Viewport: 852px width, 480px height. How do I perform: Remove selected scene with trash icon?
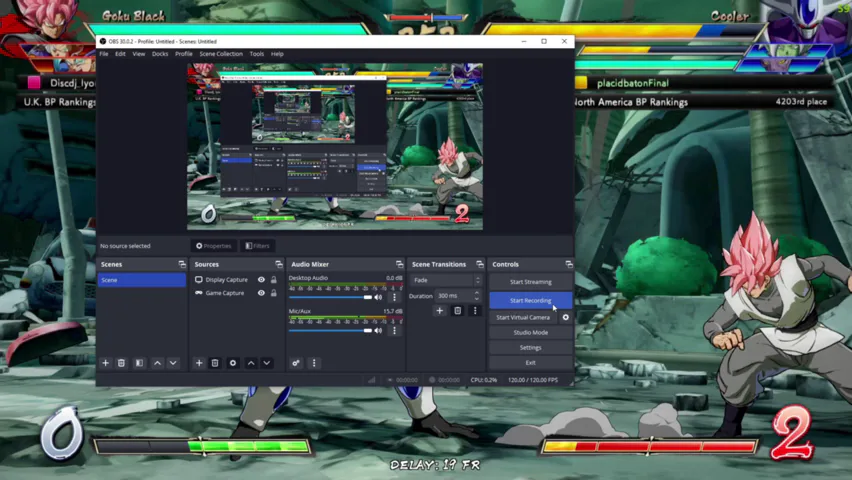coord(121,363)
